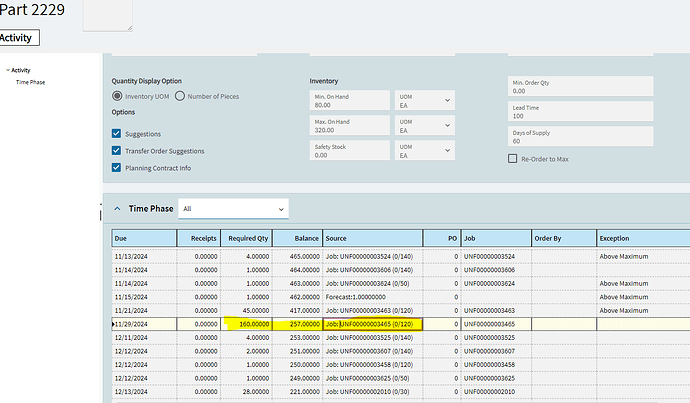
Task: Sort by the Balance column header
Action: [x=297, y=238]
